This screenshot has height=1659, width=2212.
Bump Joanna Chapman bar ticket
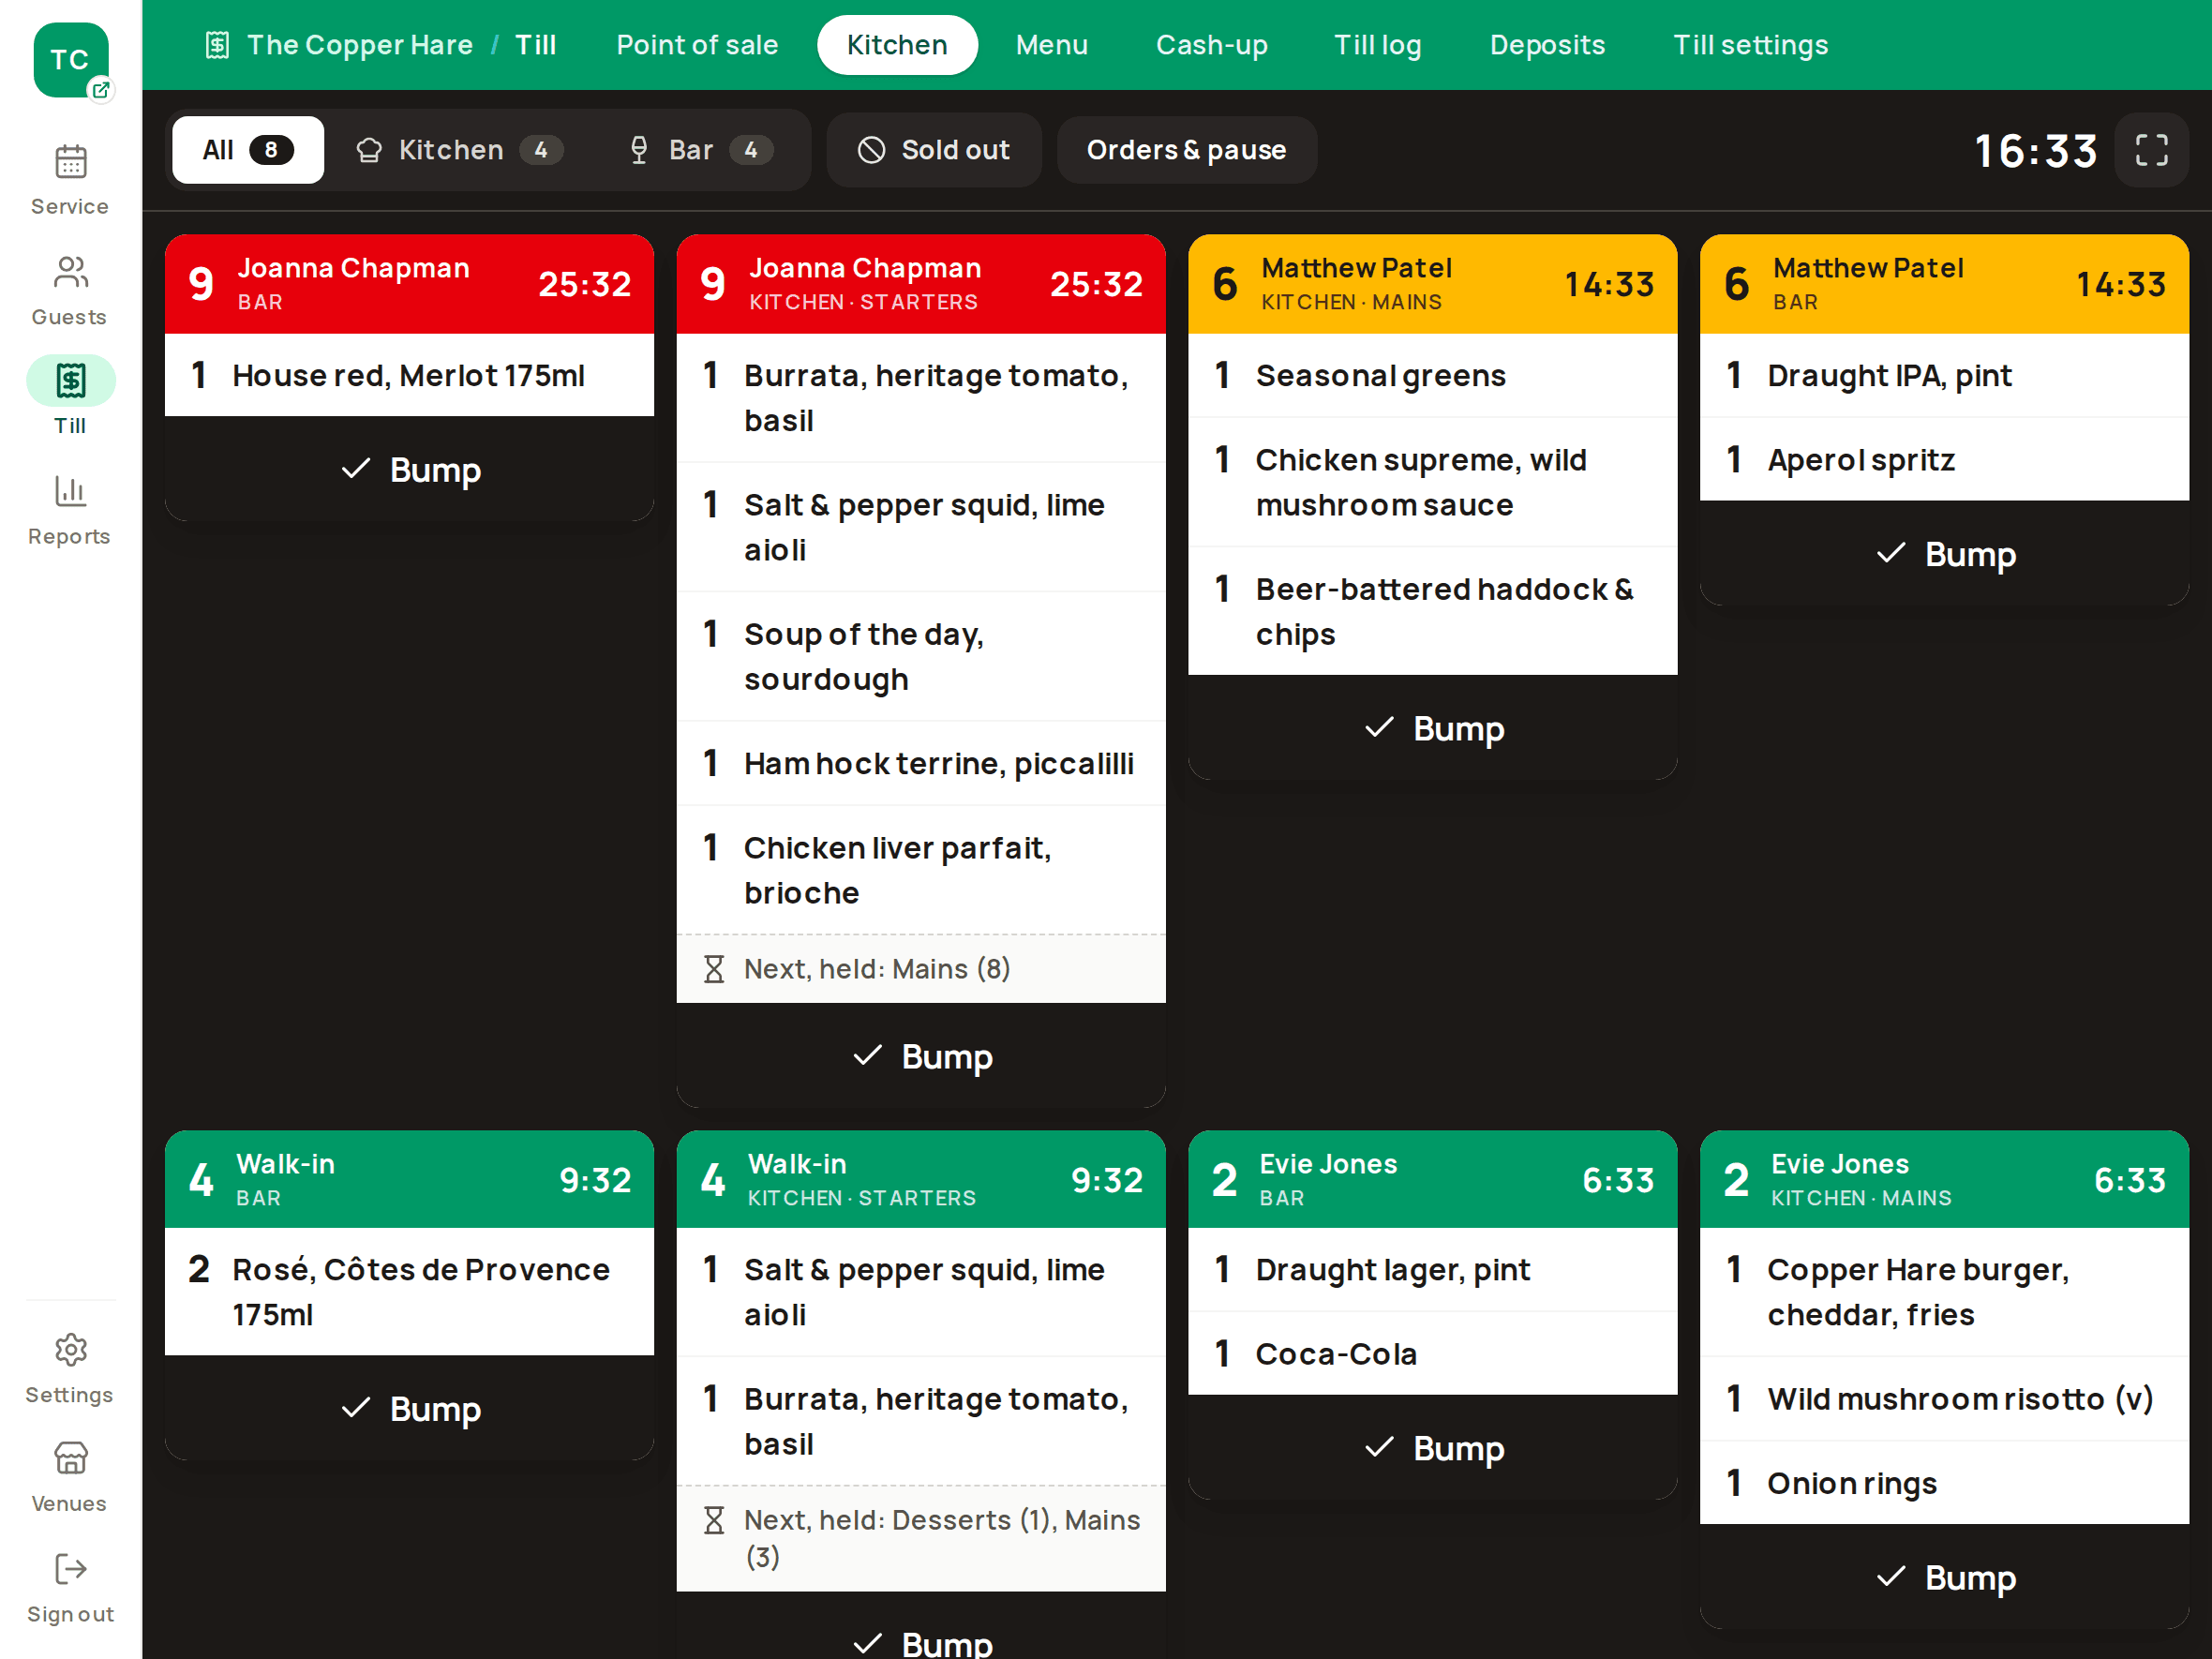click(x=410, y=469)
